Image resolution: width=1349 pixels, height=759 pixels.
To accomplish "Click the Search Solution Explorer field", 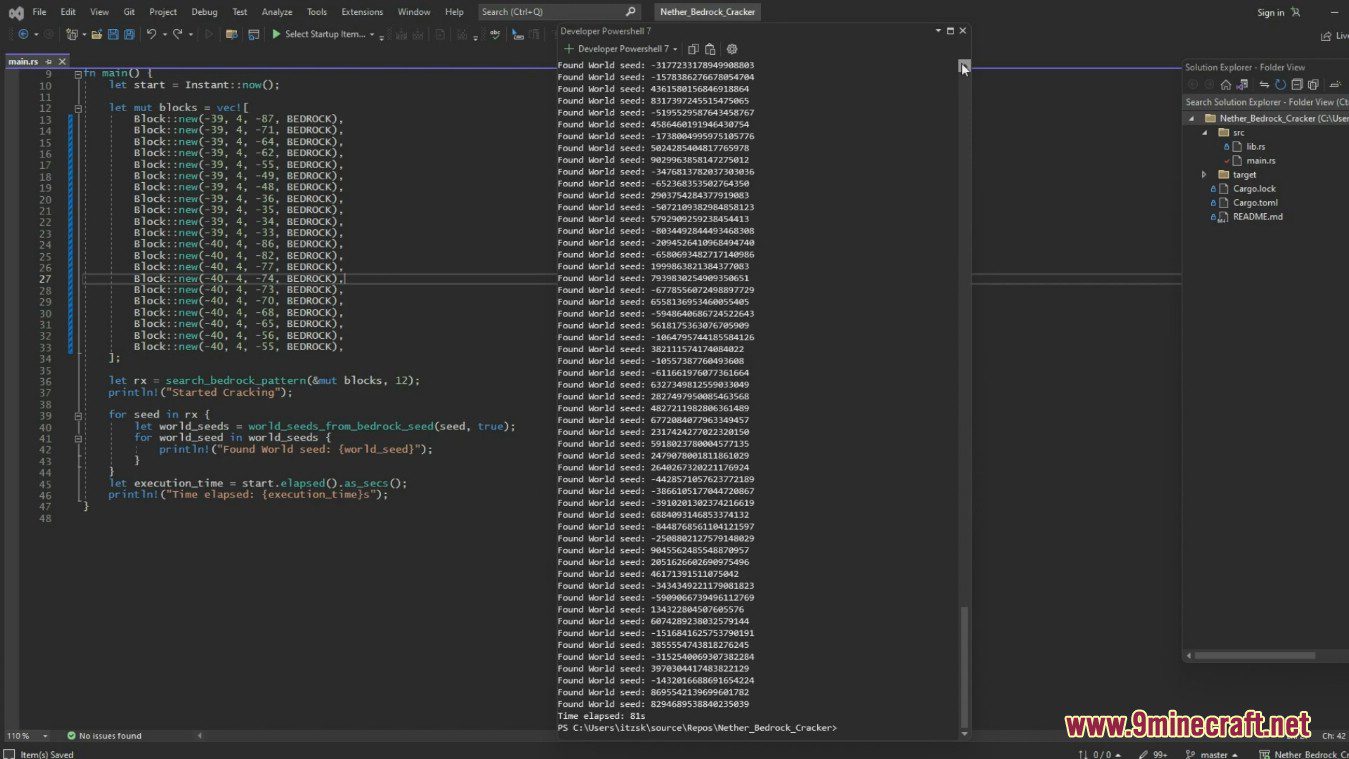I will (1266, 102).
